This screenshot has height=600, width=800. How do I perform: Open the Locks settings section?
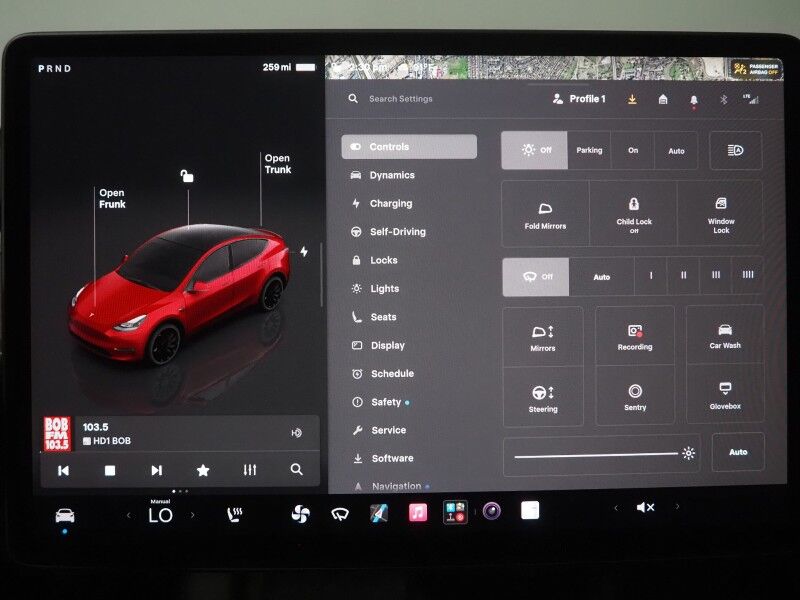point(374,260)
